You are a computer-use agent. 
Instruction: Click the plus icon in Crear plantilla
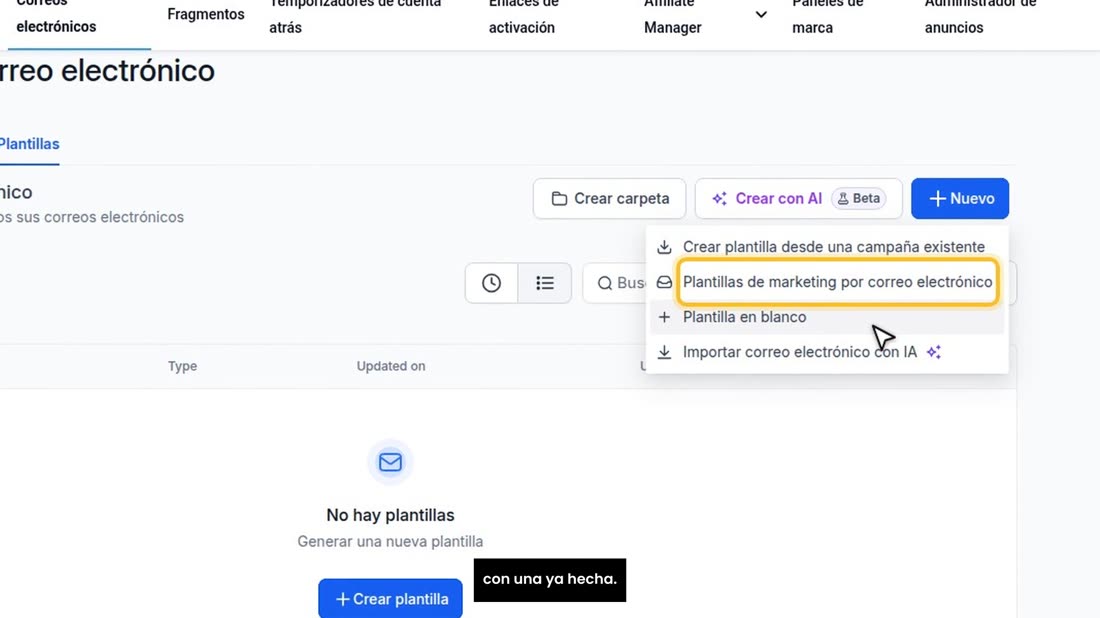pyautogui.click(x=342, y=599)
